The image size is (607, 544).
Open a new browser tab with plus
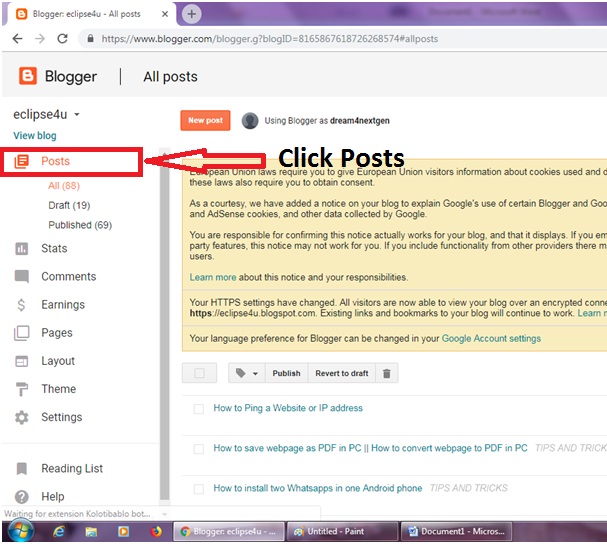coord(191,14)
